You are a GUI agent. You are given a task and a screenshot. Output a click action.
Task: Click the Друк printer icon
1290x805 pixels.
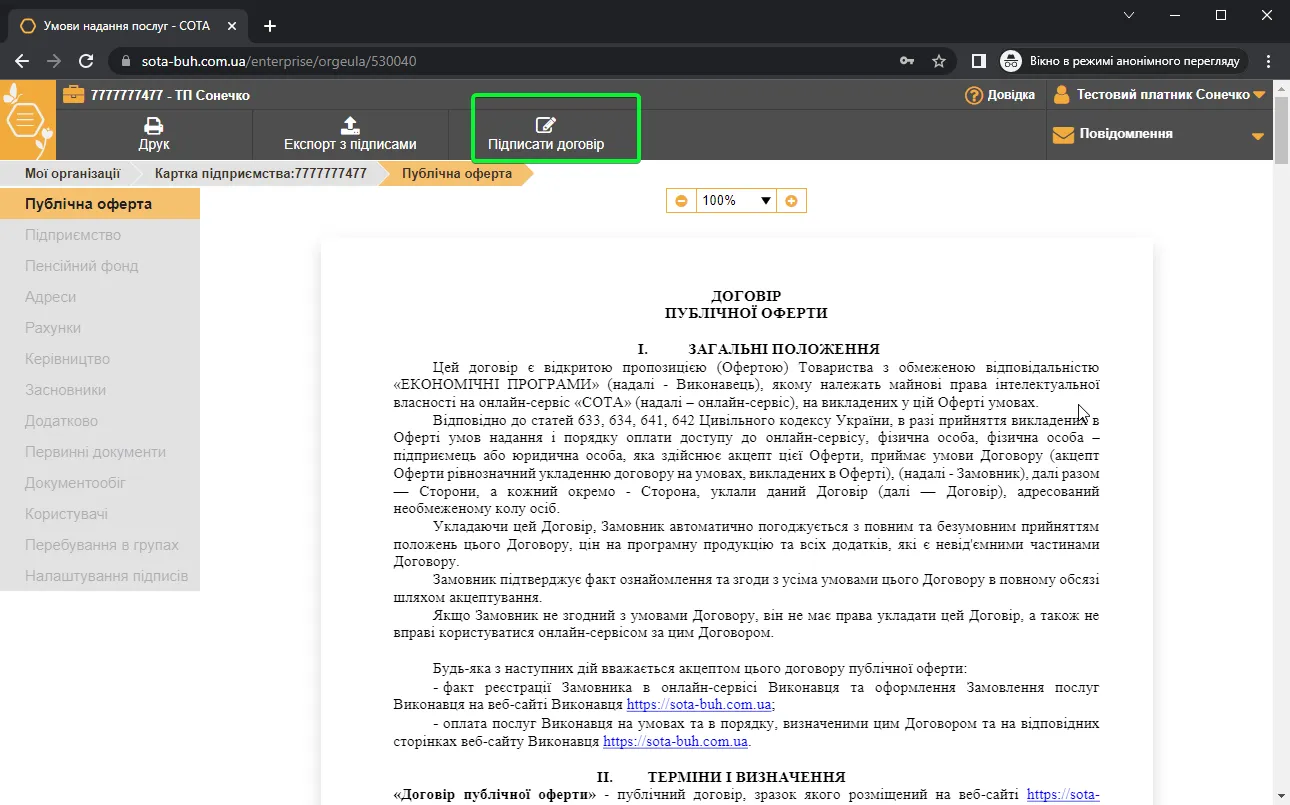pyautogui.click(x=154, y=126)
